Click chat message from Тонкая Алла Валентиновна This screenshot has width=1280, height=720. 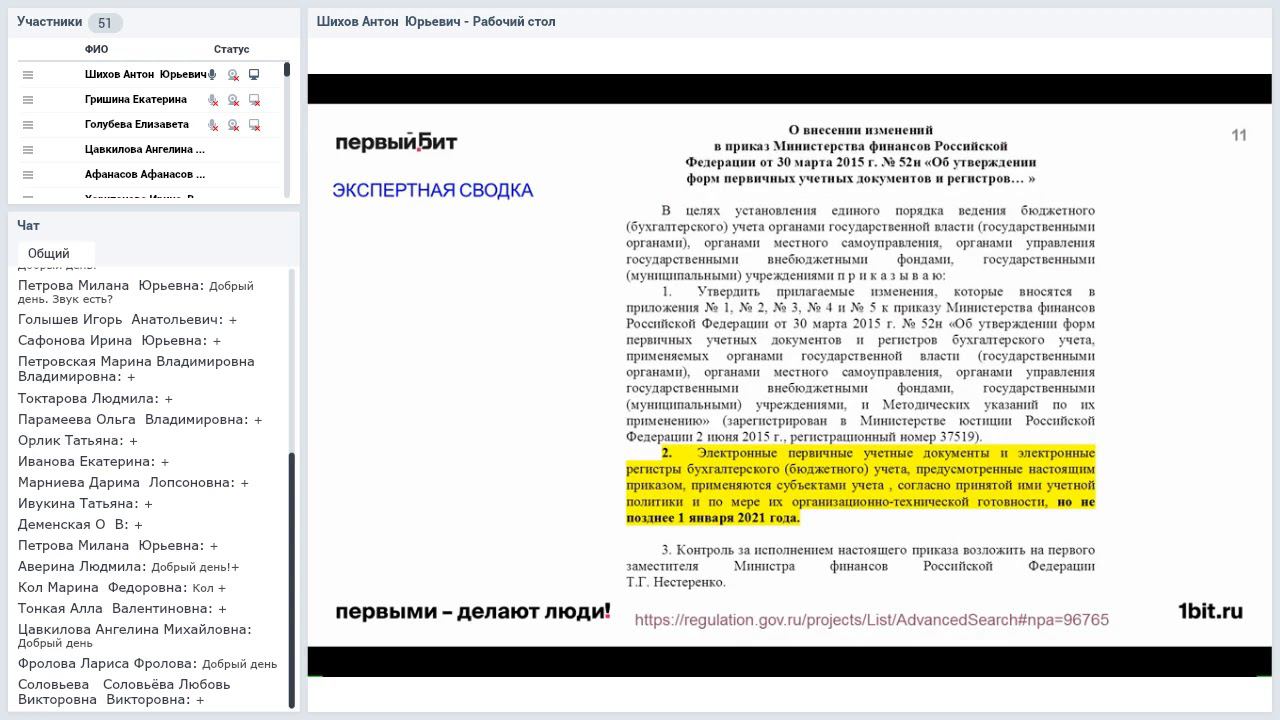122,609
